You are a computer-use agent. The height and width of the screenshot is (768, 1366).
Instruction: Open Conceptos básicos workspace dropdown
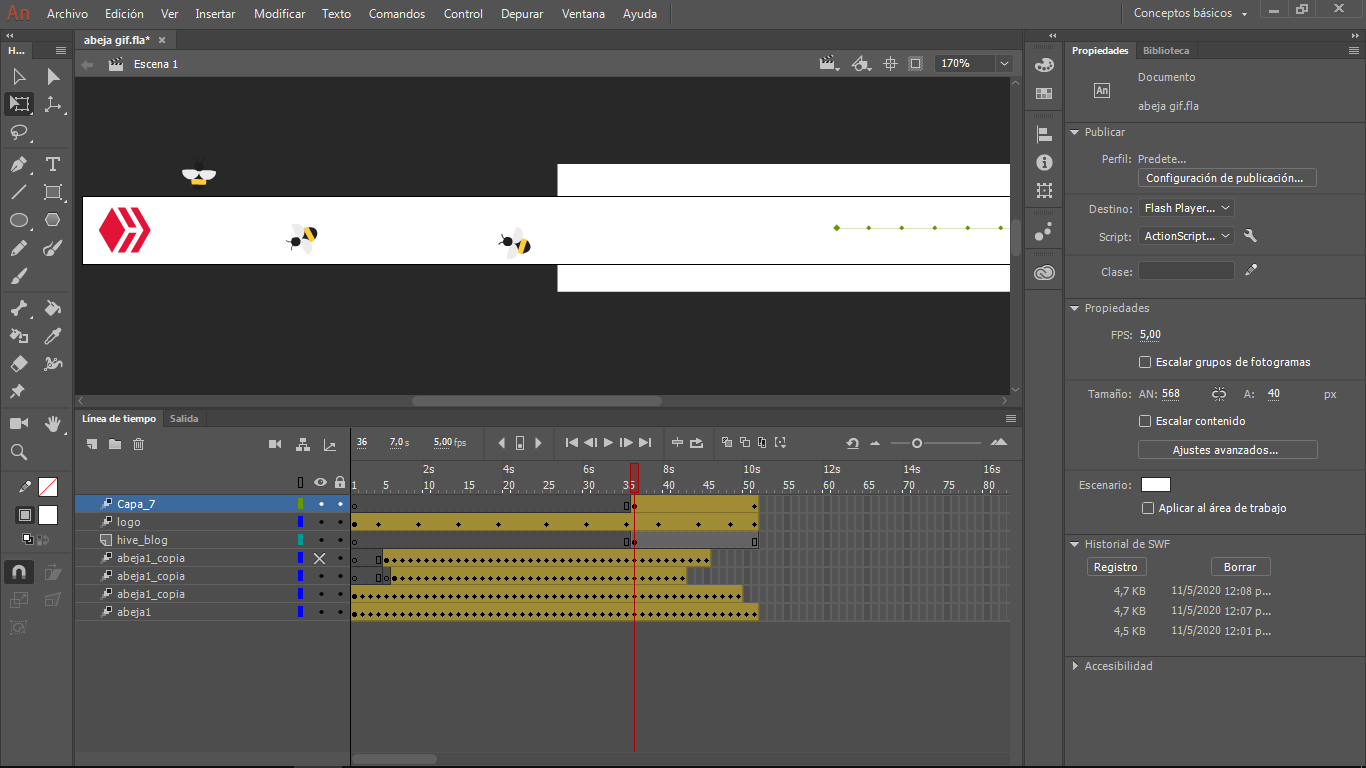coord(1190,14)
